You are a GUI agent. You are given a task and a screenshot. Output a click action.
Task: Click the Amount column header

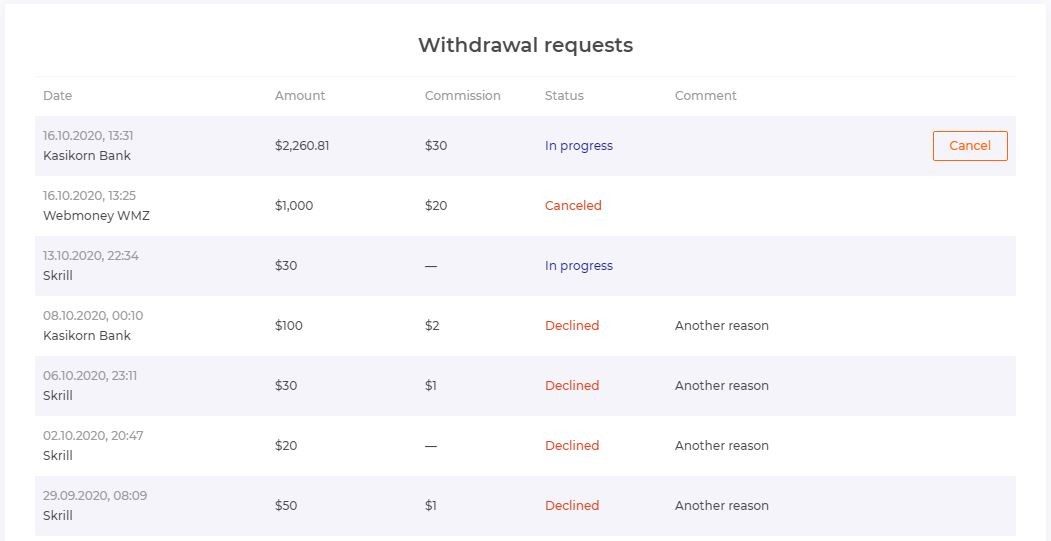click(x=300, y=96)
